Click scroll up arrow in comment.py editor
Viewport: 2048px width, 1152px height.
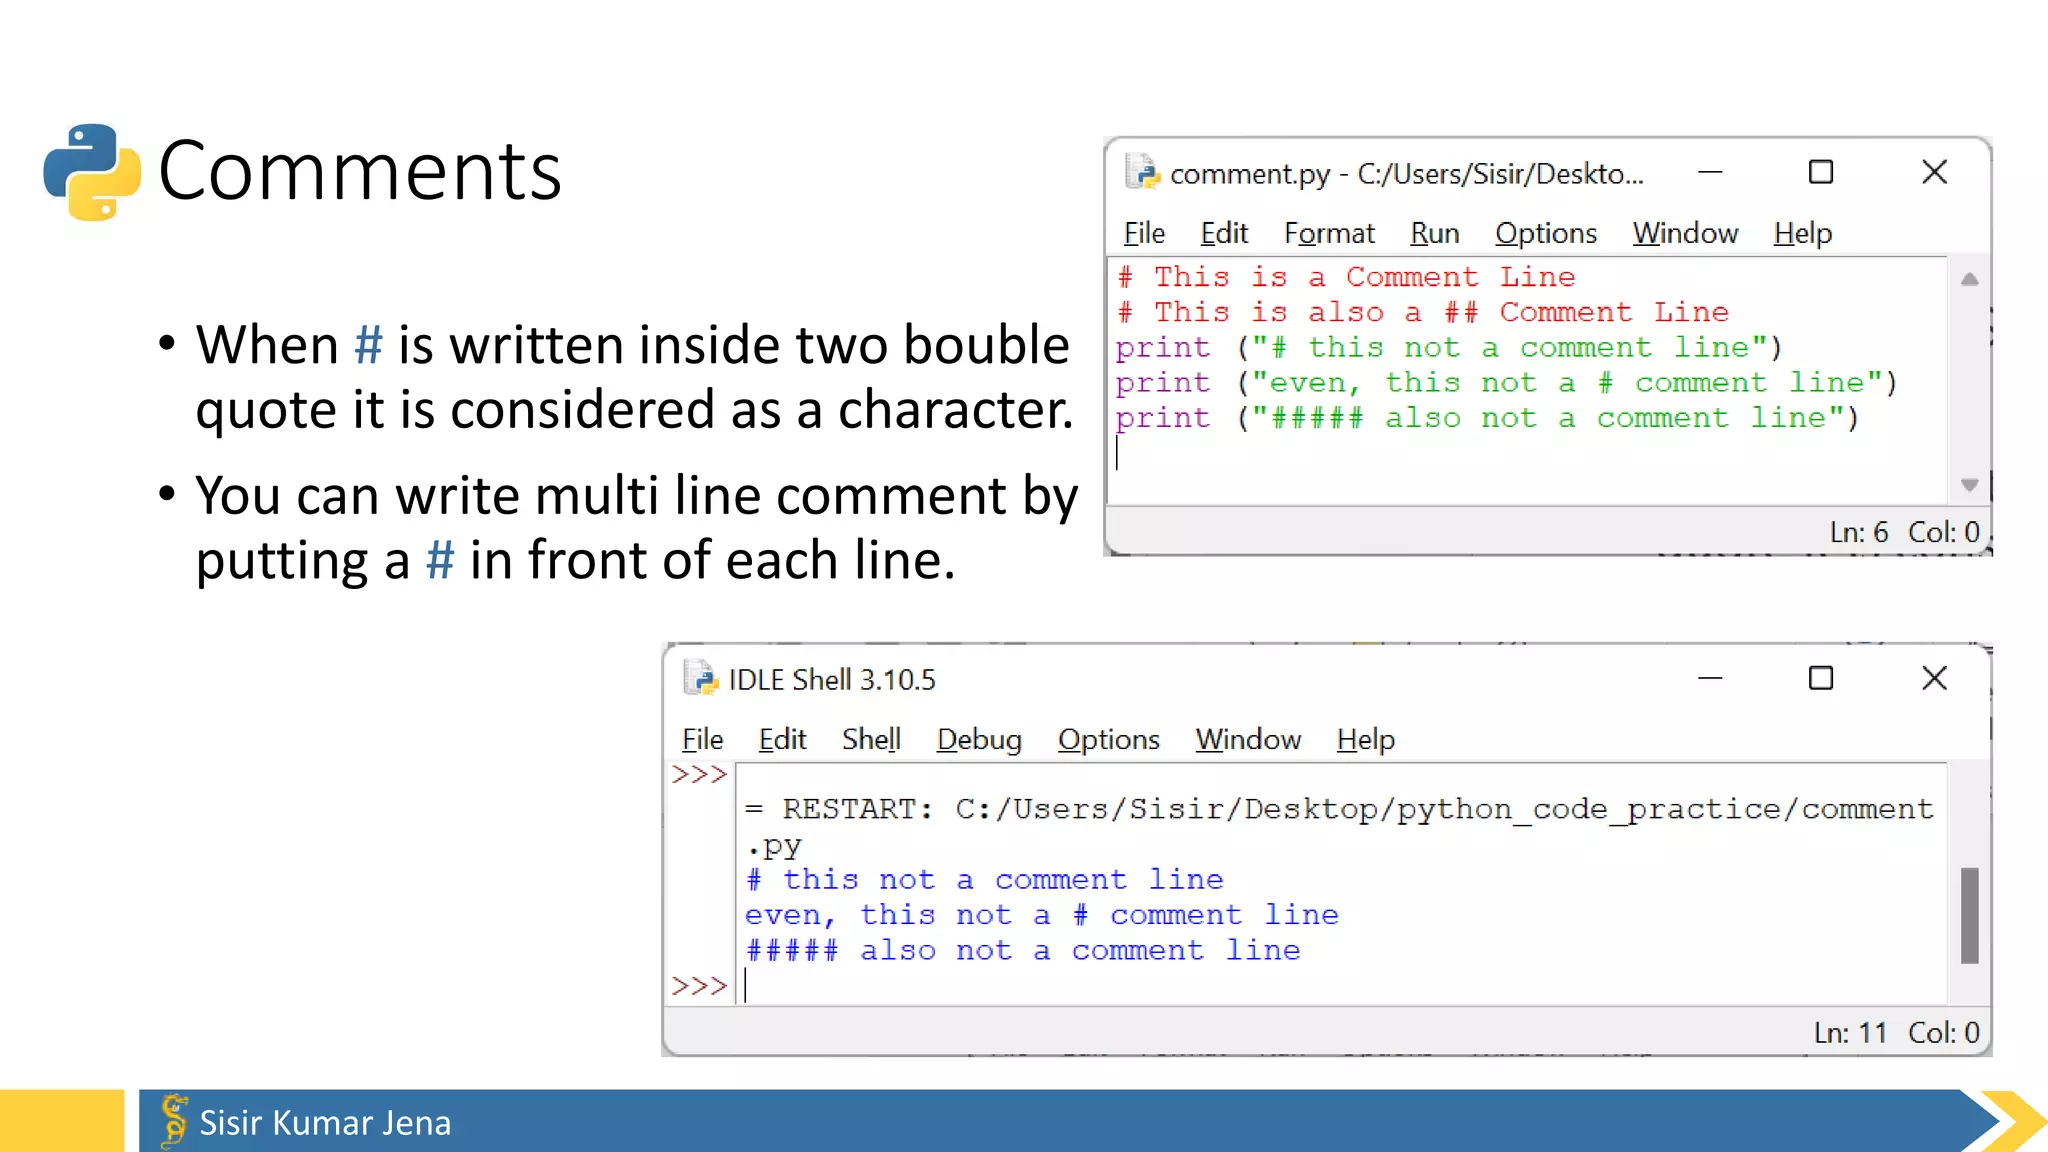1969,280
